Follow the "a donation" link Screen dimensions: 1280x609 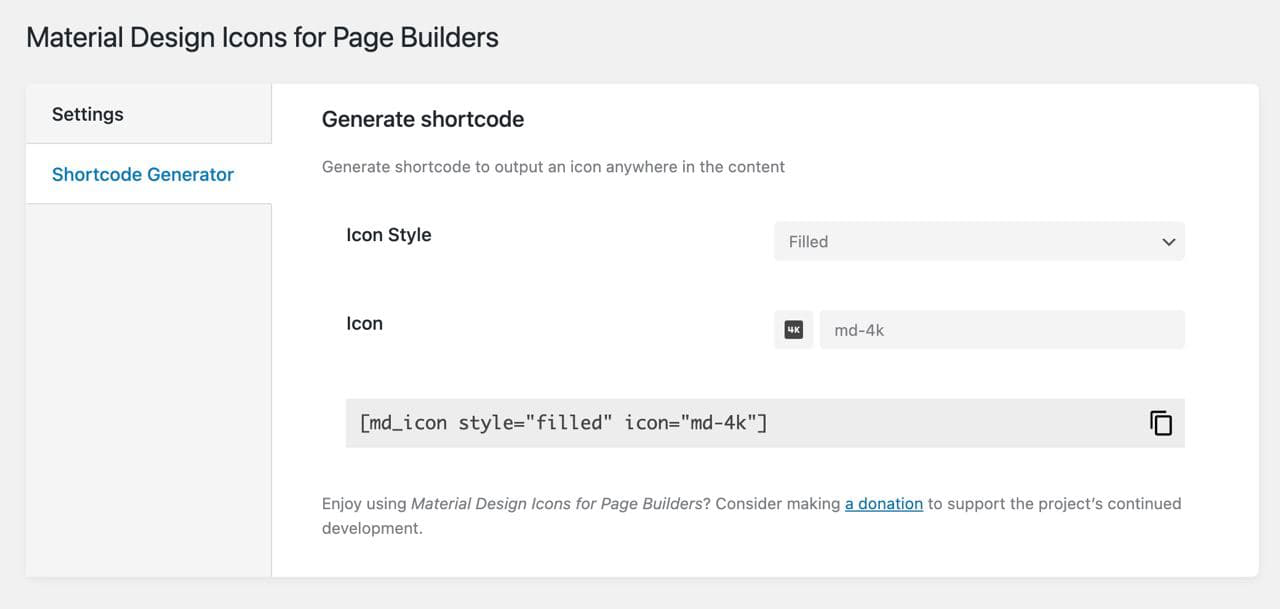[883, 503]
